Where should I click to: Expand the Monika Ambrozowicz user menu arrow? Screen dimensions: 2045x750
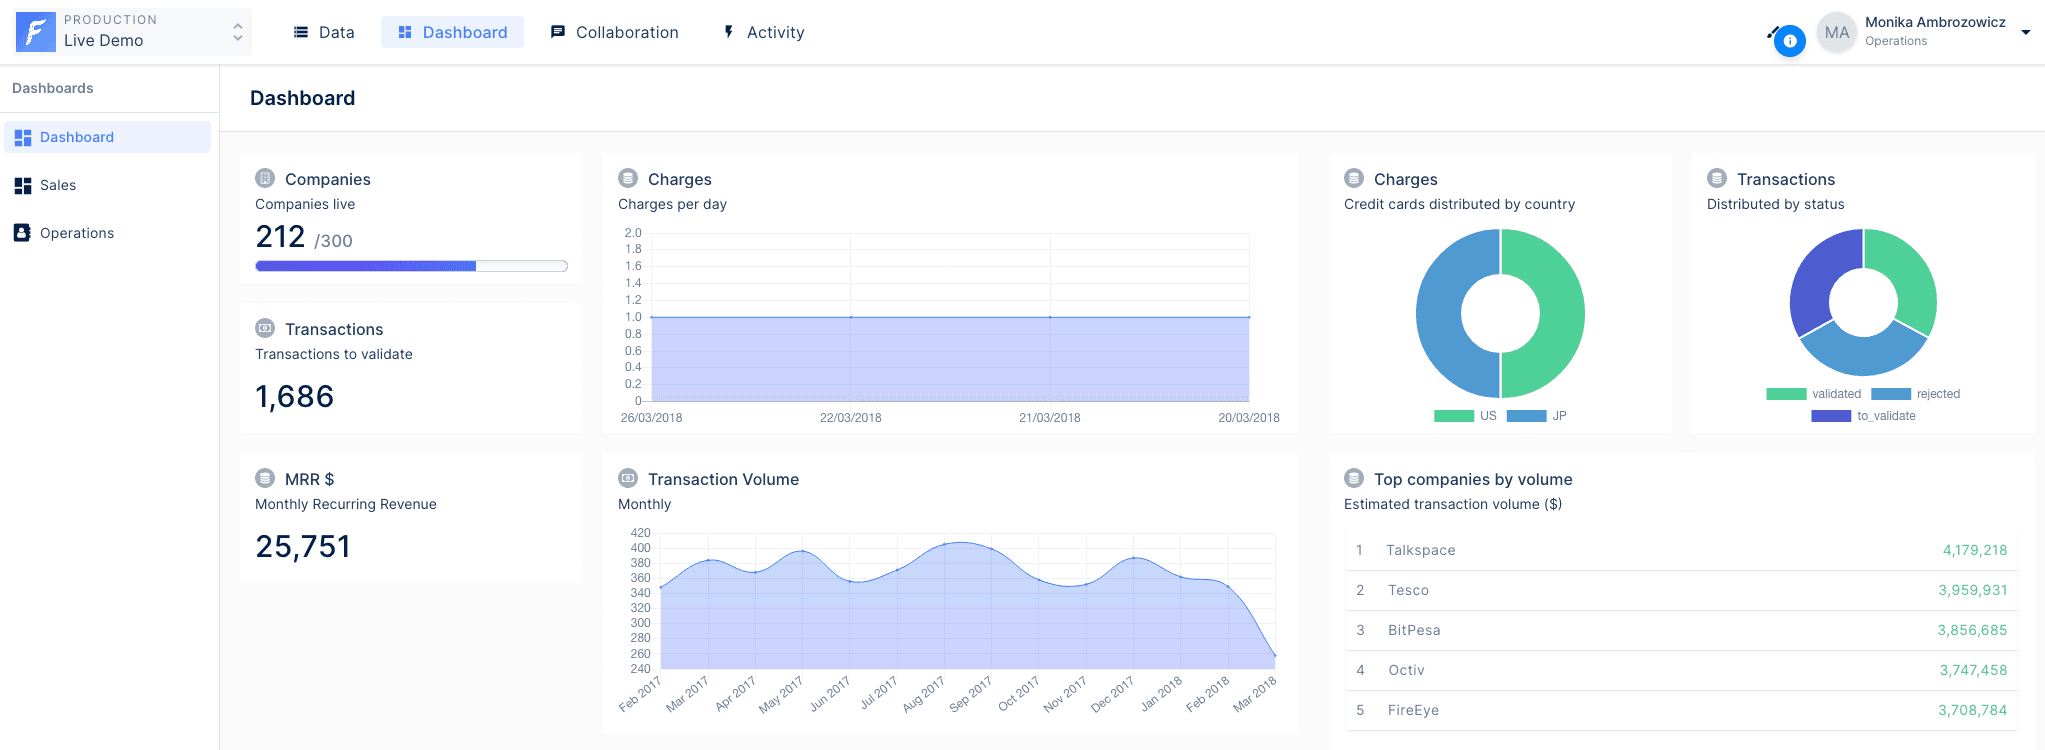coord(2026,32)
